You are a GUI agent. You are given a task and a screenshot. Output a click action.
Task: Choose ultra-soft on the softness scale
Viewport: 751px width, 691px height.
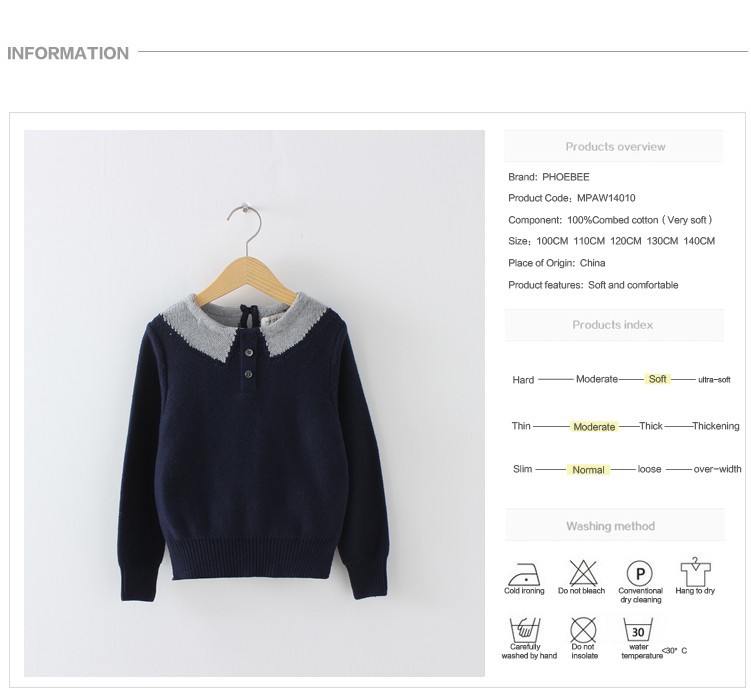point(714,380)
